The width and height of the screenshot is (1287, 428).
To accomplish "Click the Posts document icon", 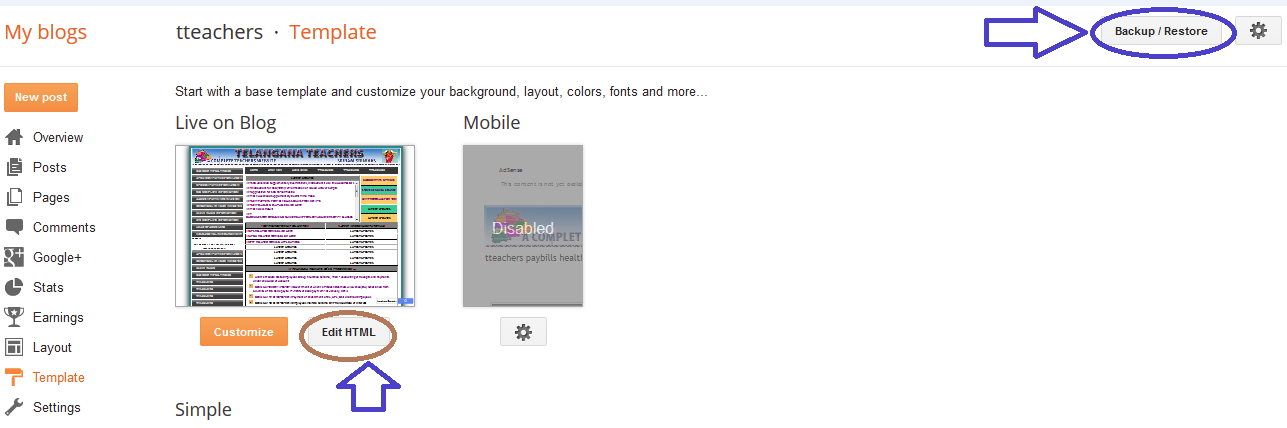I will point(14,167).
